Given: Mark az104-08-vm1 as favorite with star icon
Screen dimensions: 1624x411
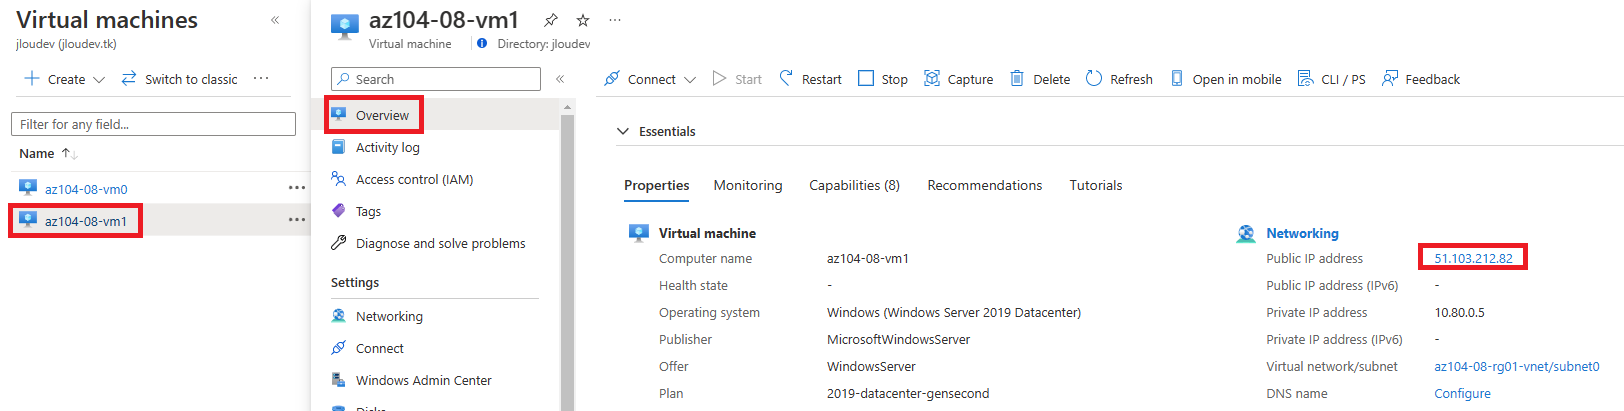Looking at the screenshot, I should pos(583,20).
